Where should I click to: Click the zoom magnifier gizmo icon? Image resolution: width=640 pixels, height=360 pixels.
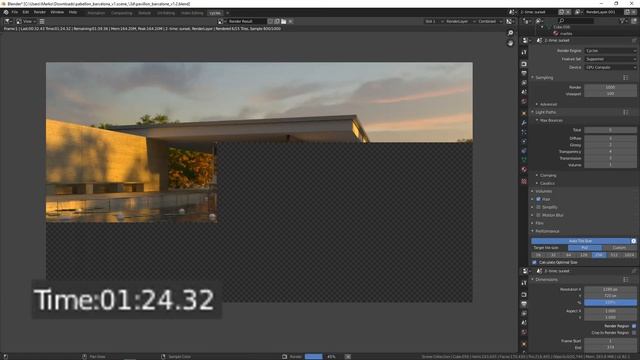point(510,33)
